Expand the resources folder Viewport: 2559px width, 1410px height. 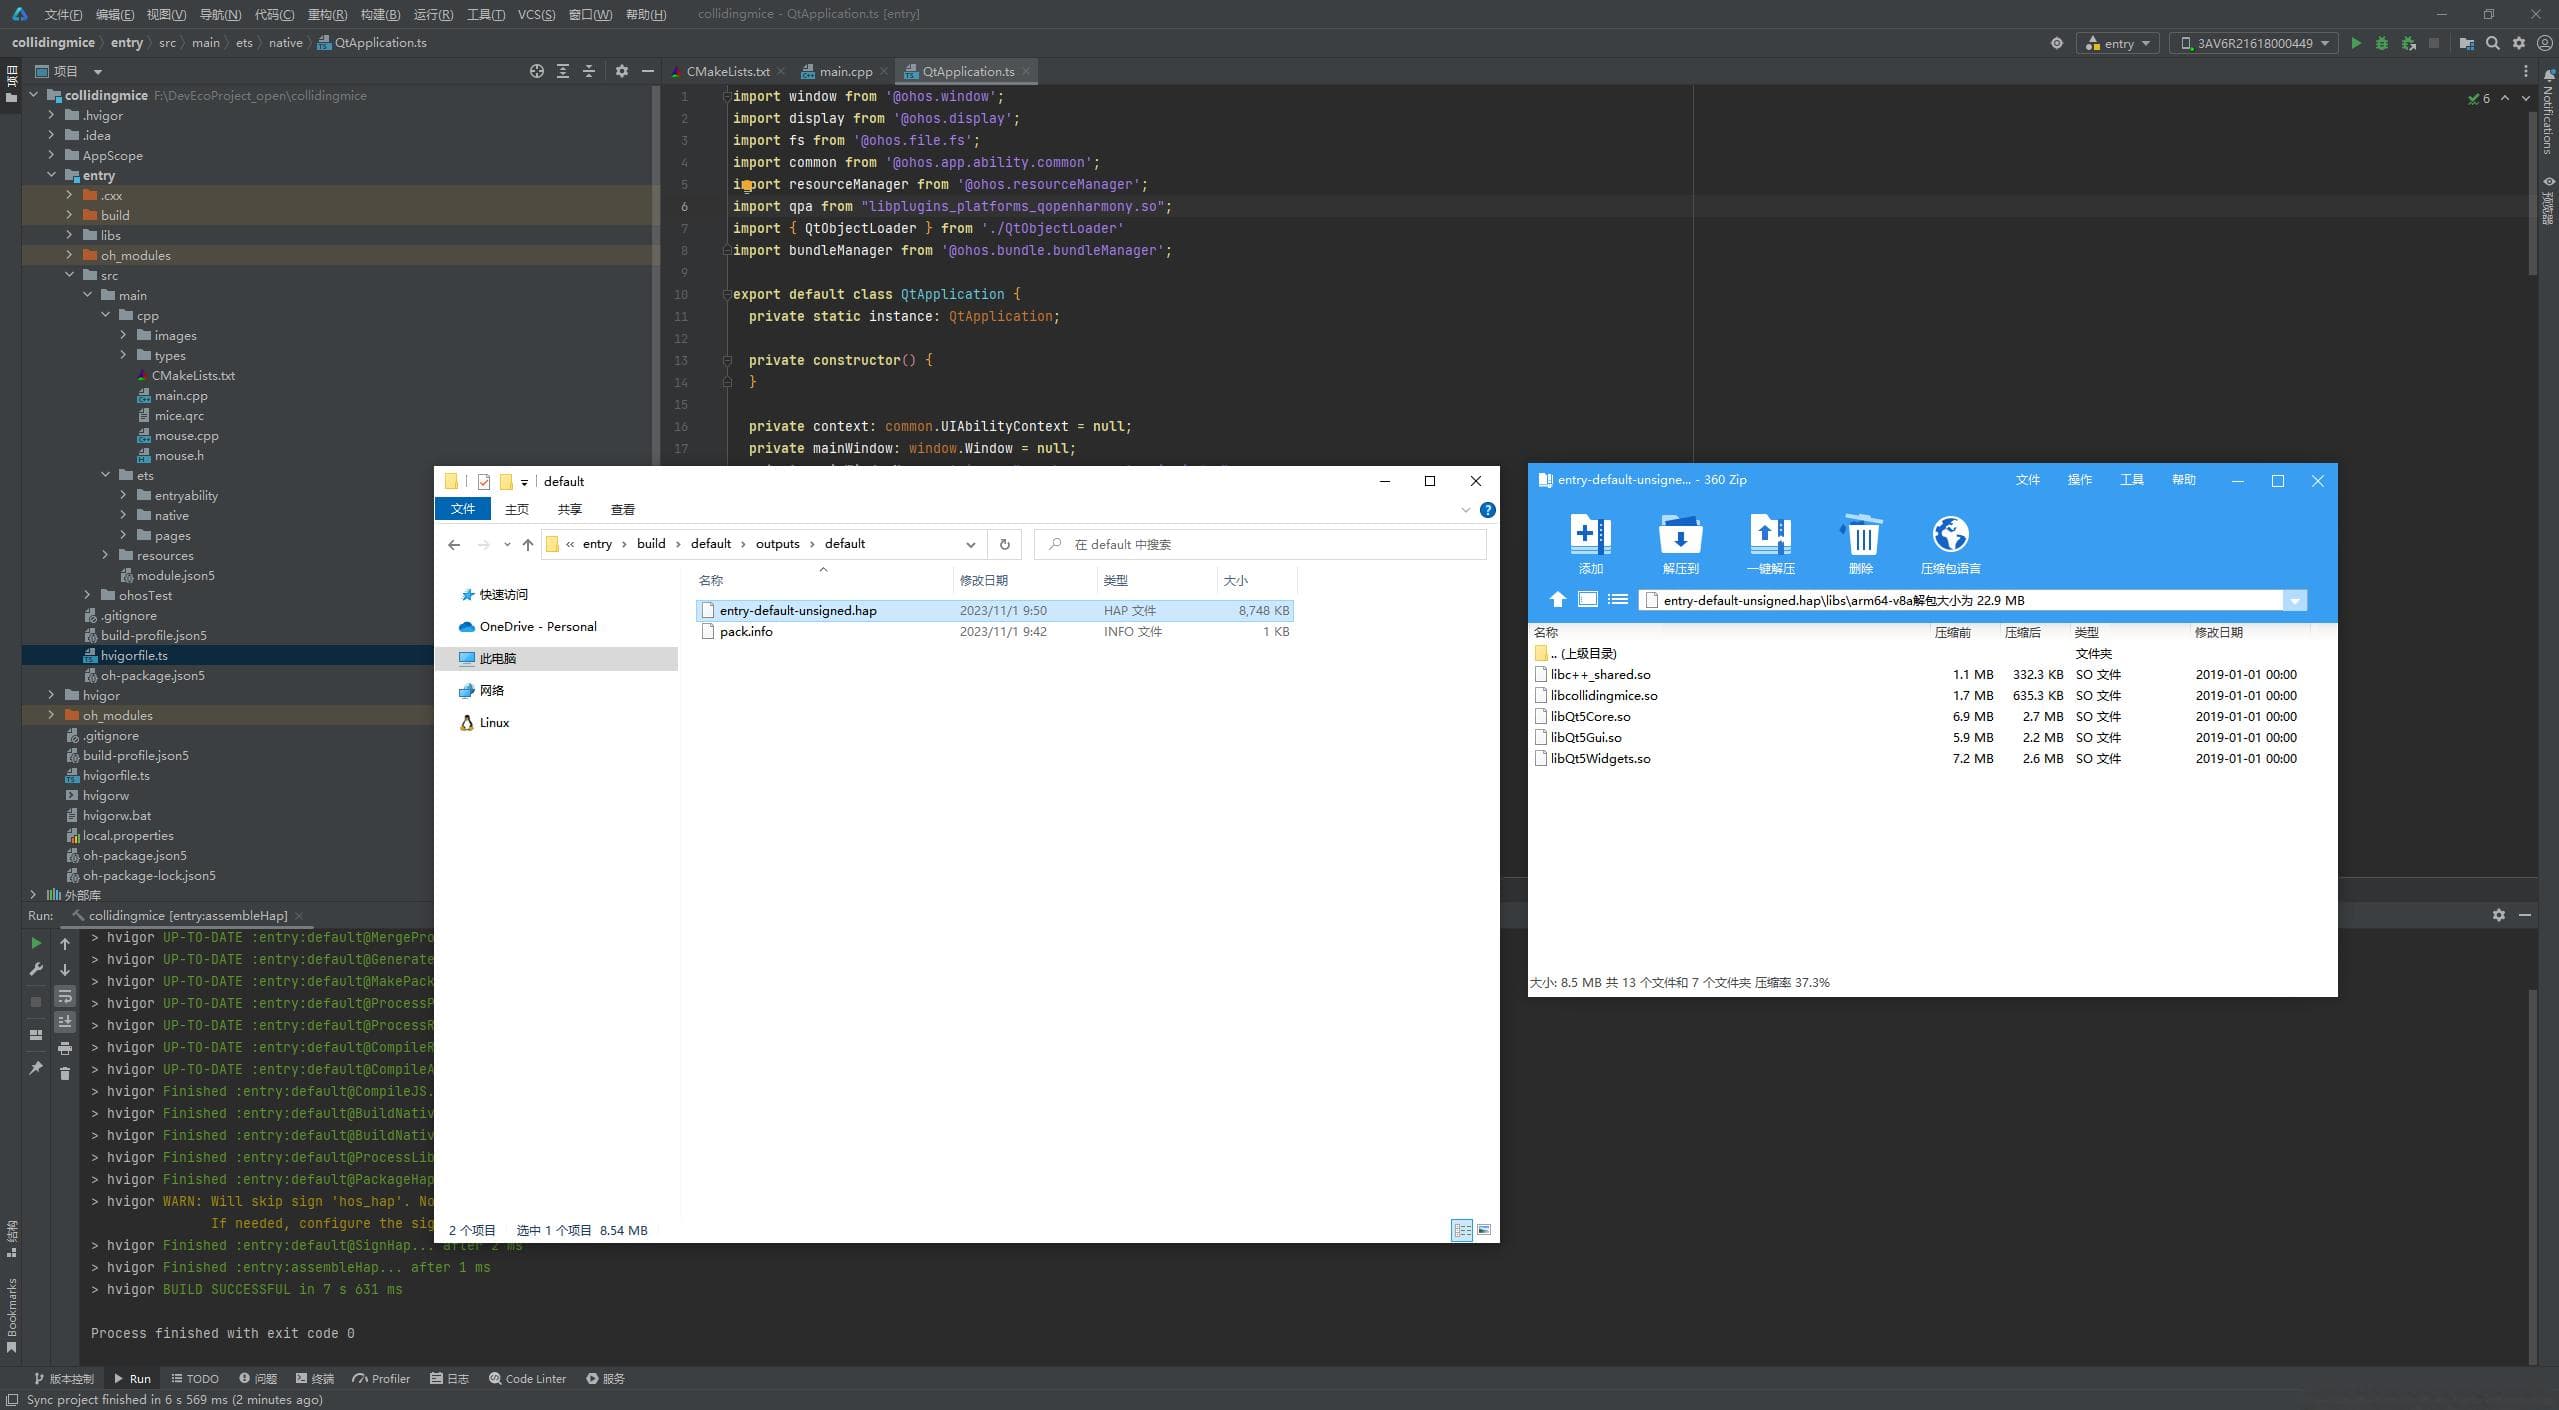pyautogui.click(x=106, y=555)
